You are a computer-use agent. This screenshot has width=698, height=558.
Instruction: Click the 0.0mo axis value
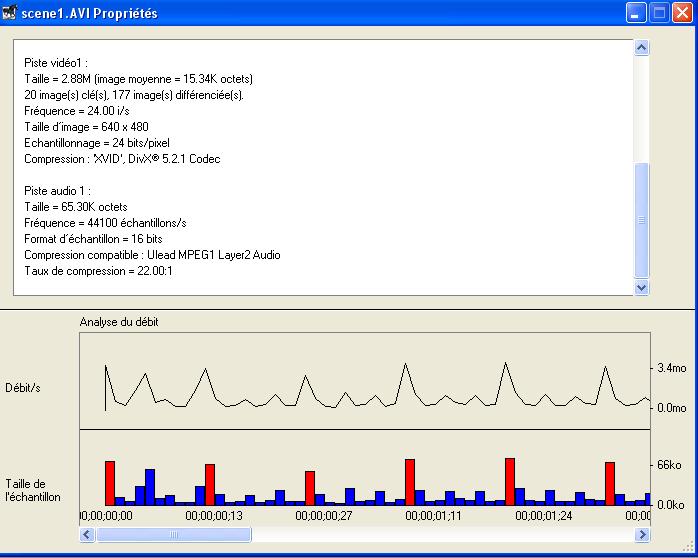(671, 408)
